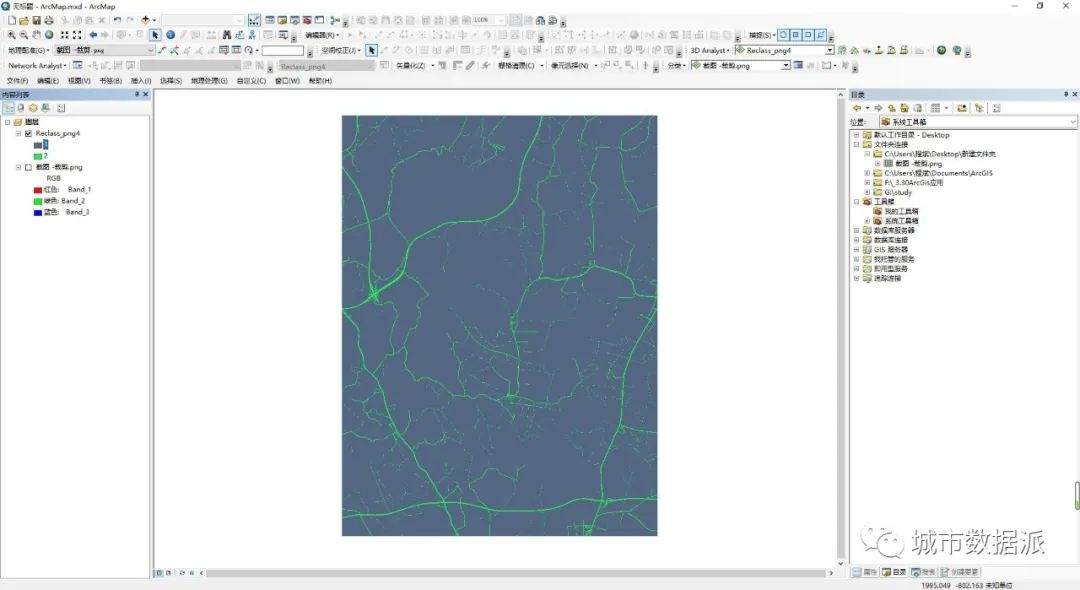Click the Add Data button

click(145, 20)
